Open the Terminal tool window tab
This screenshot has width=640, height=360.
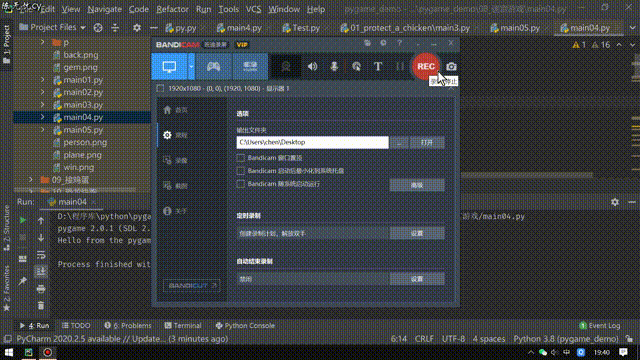[183, 326]
